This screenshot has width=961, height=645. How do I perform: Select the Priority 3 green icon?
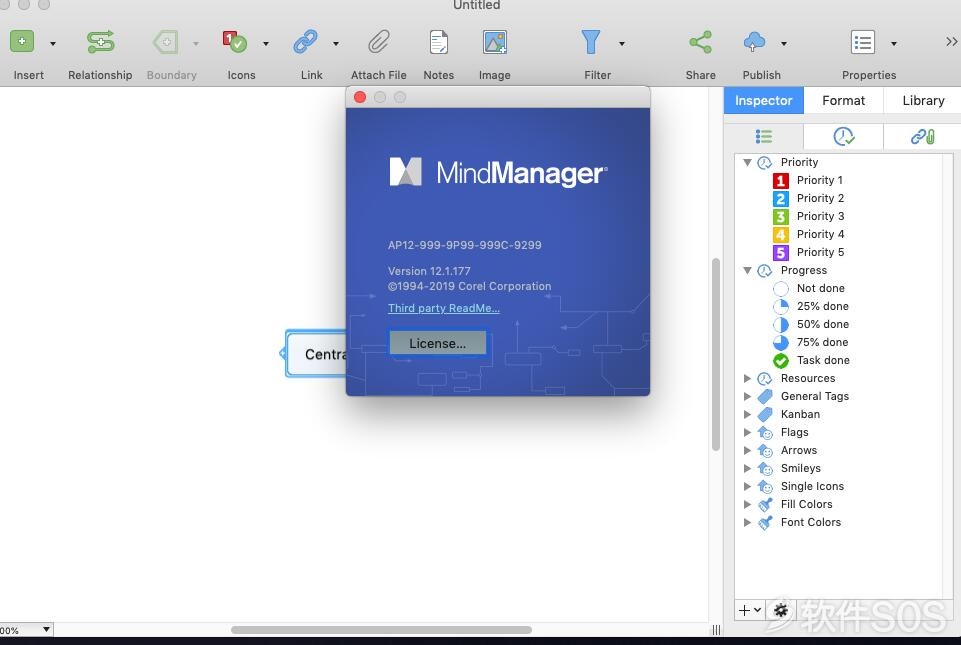point(780,216)
